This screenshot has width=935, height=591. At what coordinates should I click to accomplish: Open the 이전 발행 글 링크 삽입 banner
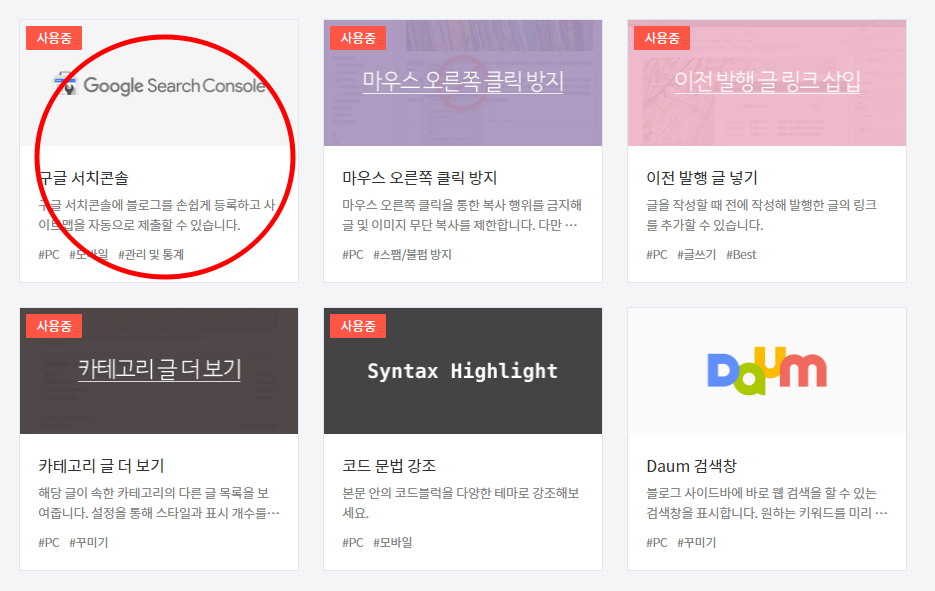766,85
